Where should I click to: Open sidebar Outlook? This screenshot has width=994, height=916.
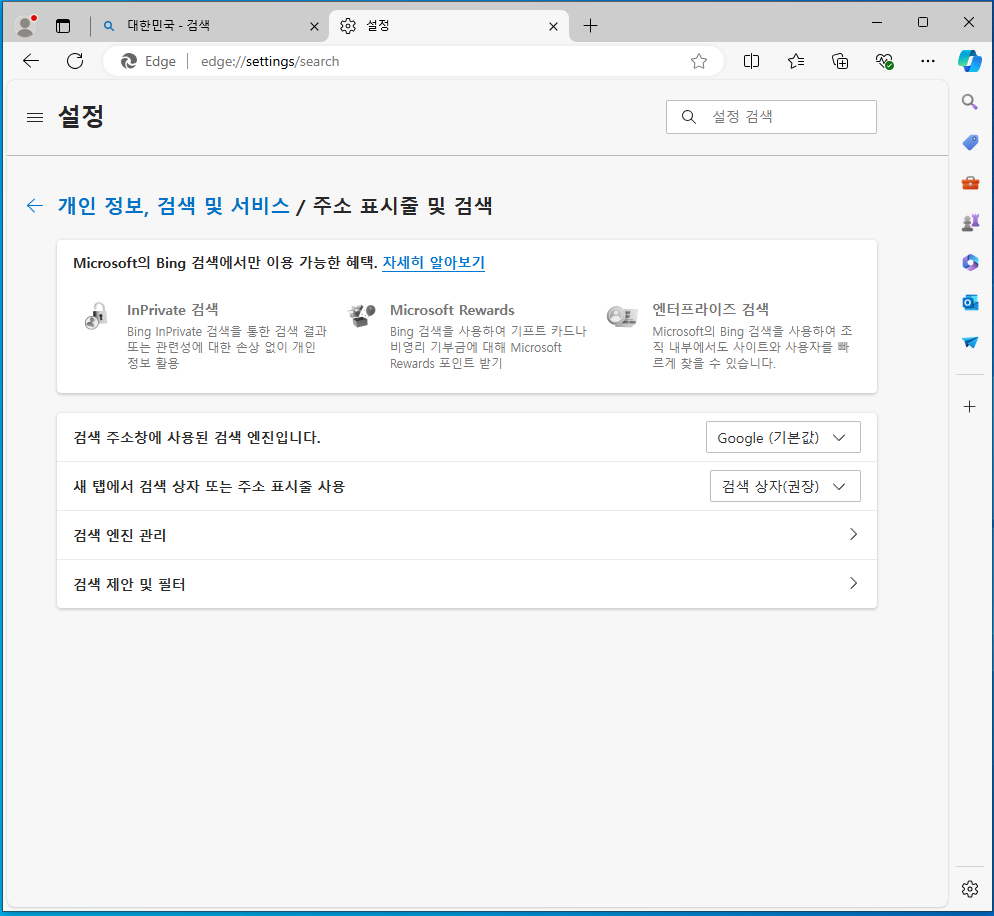pyautogui.click(x=969, y=302)
